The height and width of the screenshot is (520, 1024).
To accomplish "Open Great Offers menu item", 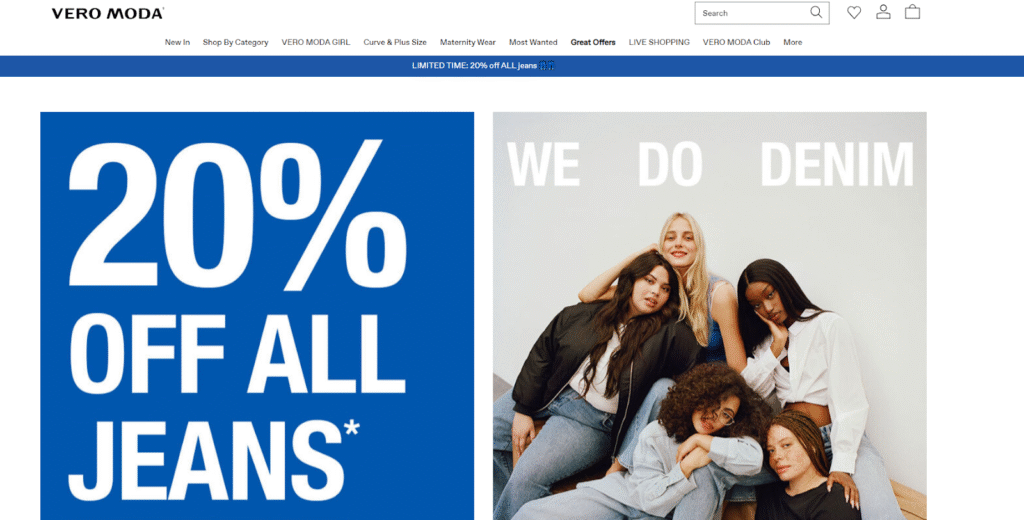I will click(x=593, y=42).
